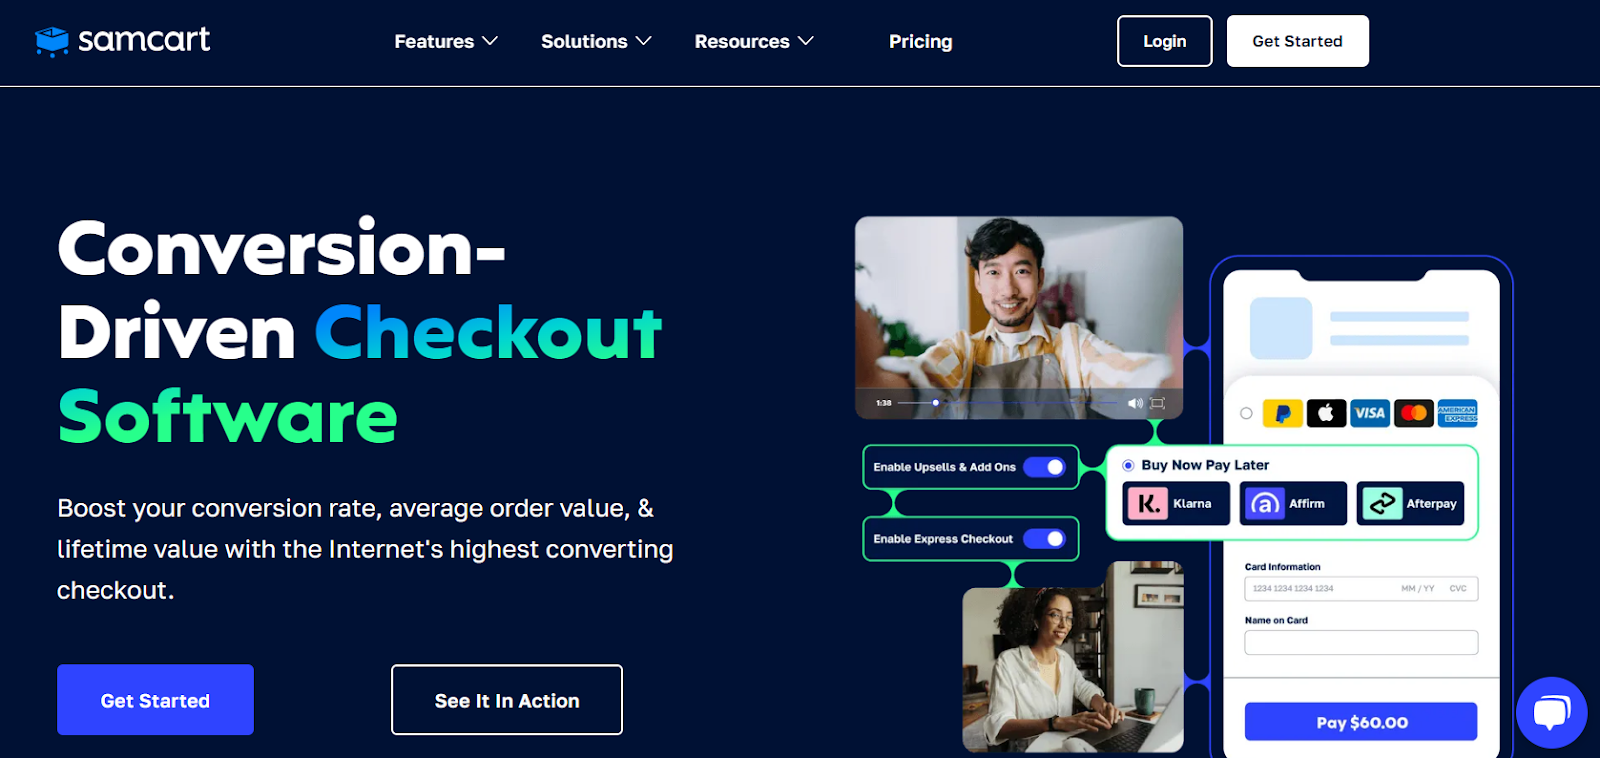The width and height of the screenshot is (1600, 758).
Task: Click the video volume speaker icon
Action: (x=1135, y=403)
